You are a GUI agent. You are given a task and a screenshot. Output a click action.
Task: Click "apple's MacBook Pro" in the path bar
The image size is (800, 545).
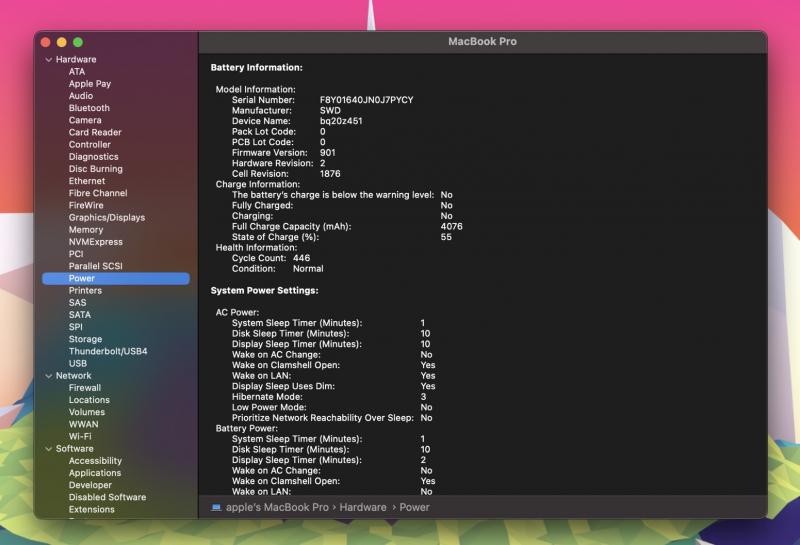point(277,508)
